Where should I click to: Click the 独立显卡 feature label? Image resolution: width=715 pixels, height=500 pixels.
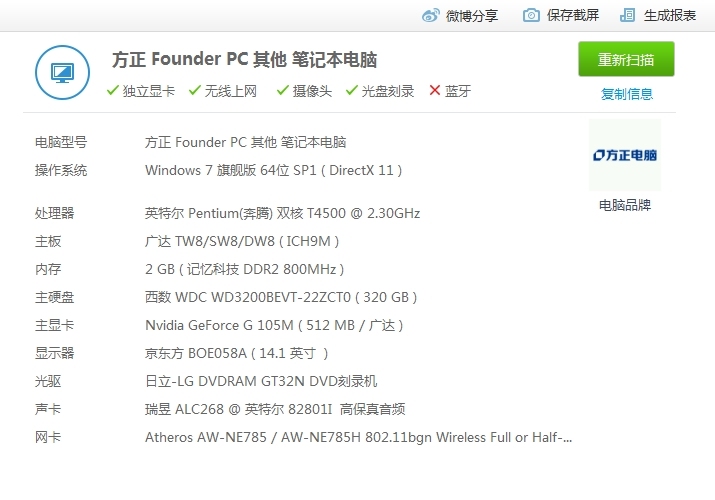pos(149,91)
